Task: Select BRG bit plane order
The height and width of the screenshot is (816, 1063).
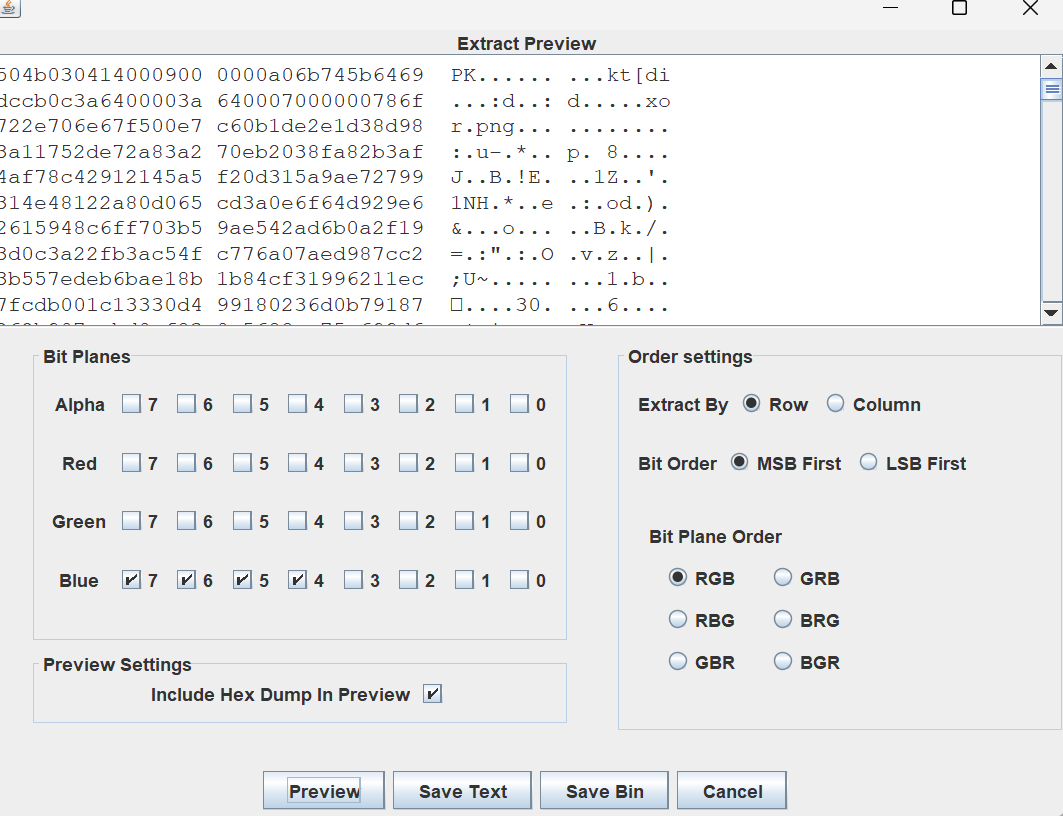Action: coord(782,619)
